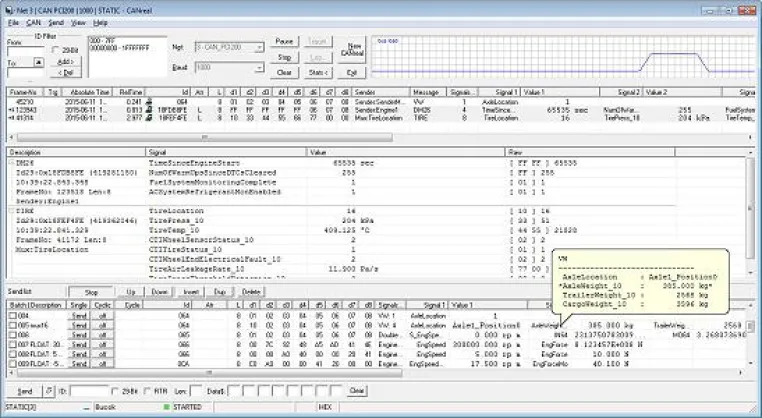Focus the From ID filter input
This screenshot has width=762, height=418.
click(x=26, y=52)
